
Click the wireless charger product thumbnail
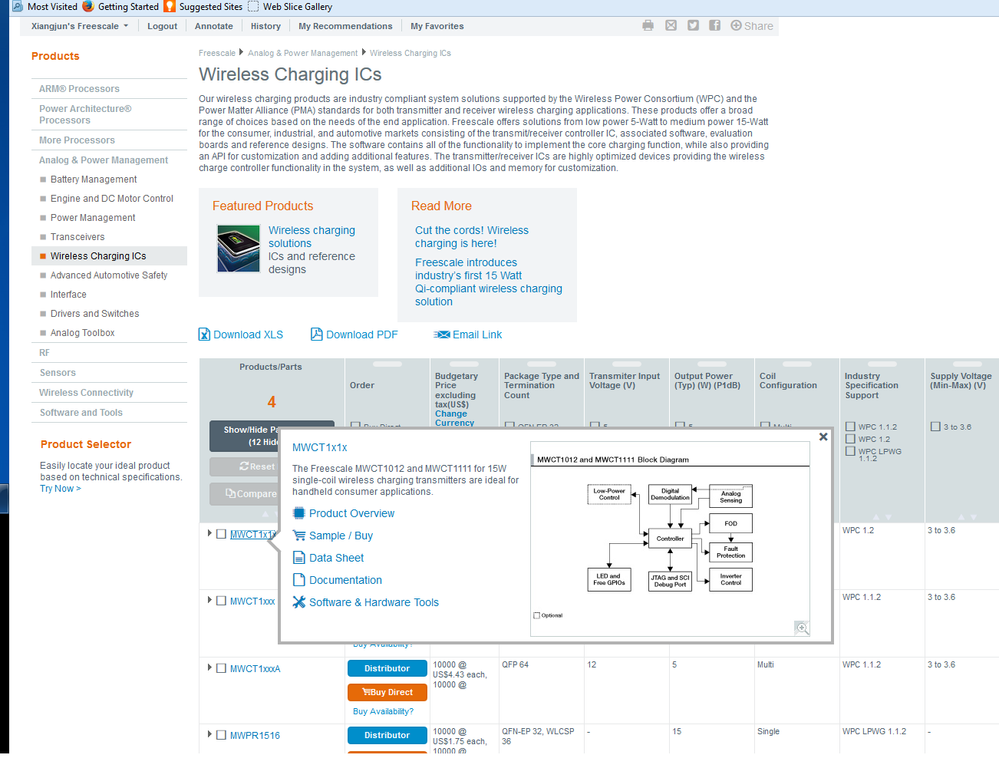[x=238, y=248]
